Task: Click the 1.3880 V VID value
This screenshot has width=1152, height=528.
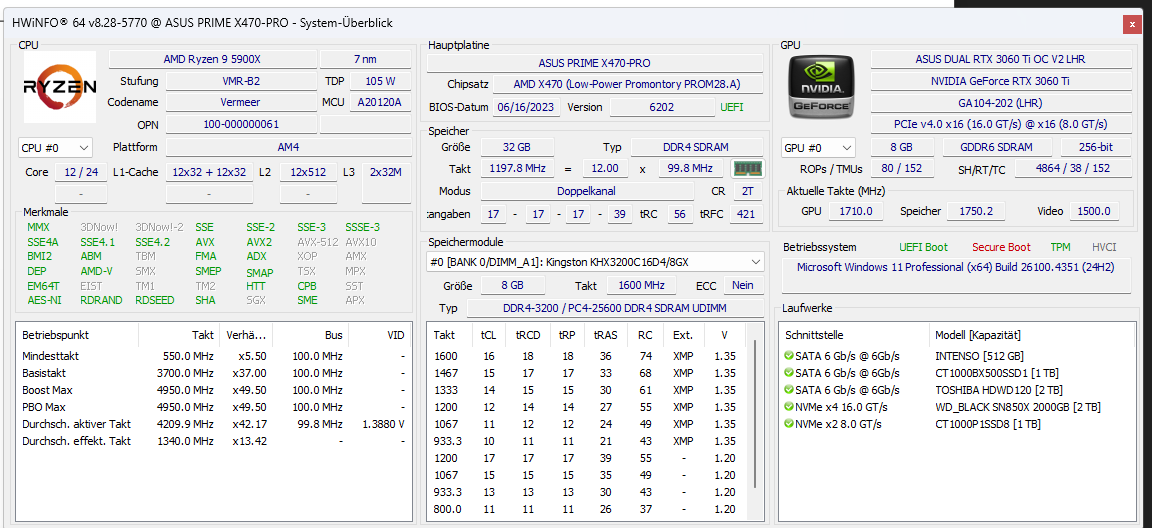Action: click(383, 424)
